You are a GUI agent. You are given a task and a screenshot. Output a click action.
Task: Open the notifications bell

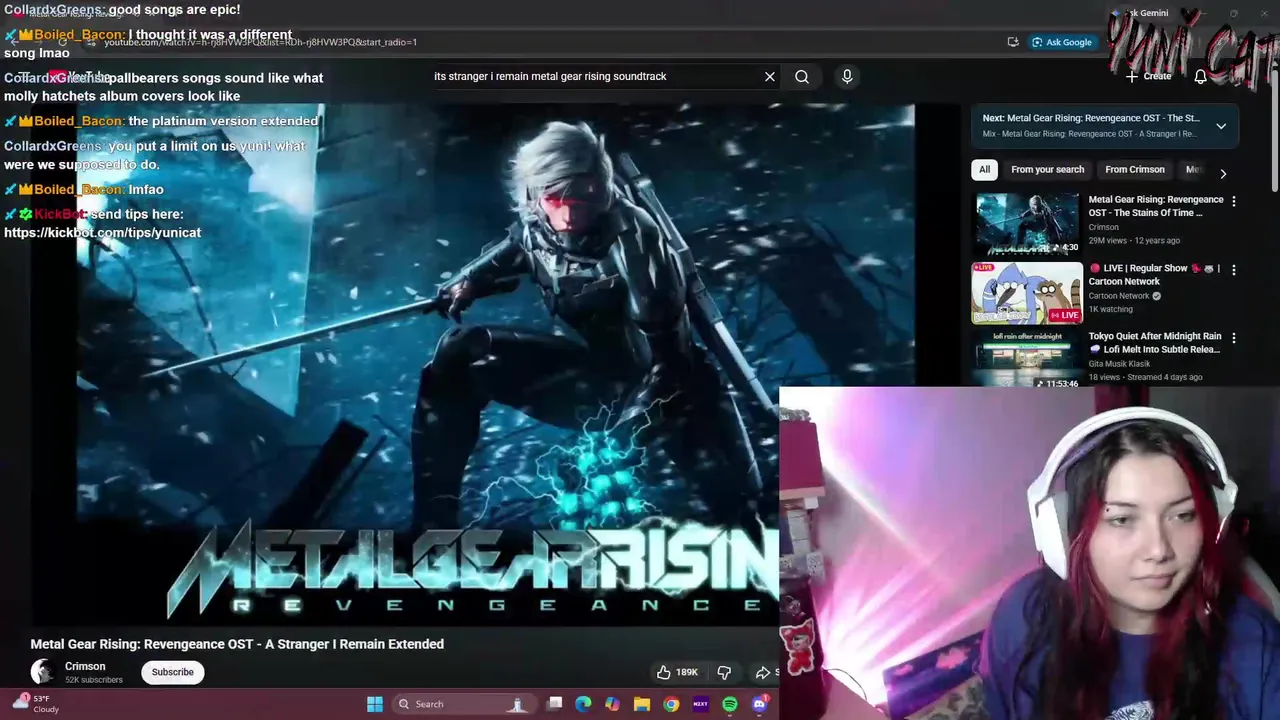coord(1201,76)
